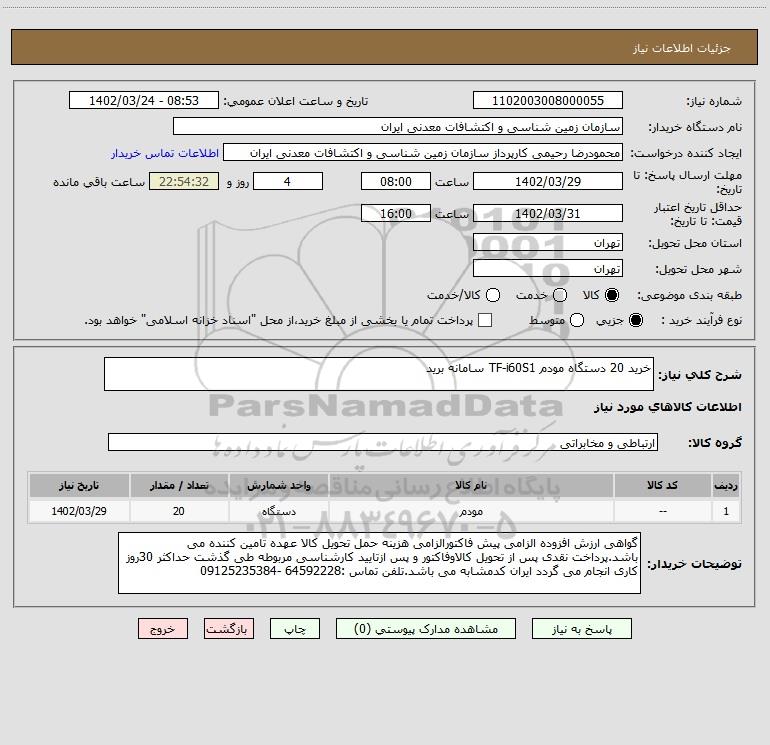This screenshot has height=745, width=770.
Task: Click the نام دستگاه خریدار field
Action: tap(398, 127)
